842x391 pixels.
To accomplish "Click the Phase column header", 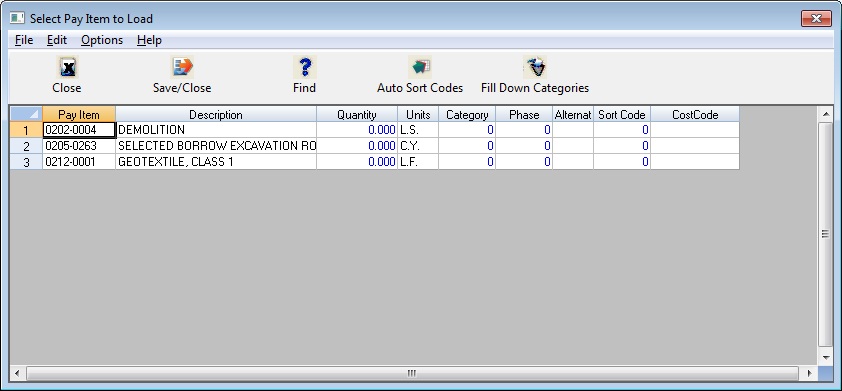I will pyautogui.click(x=524, y=114).
